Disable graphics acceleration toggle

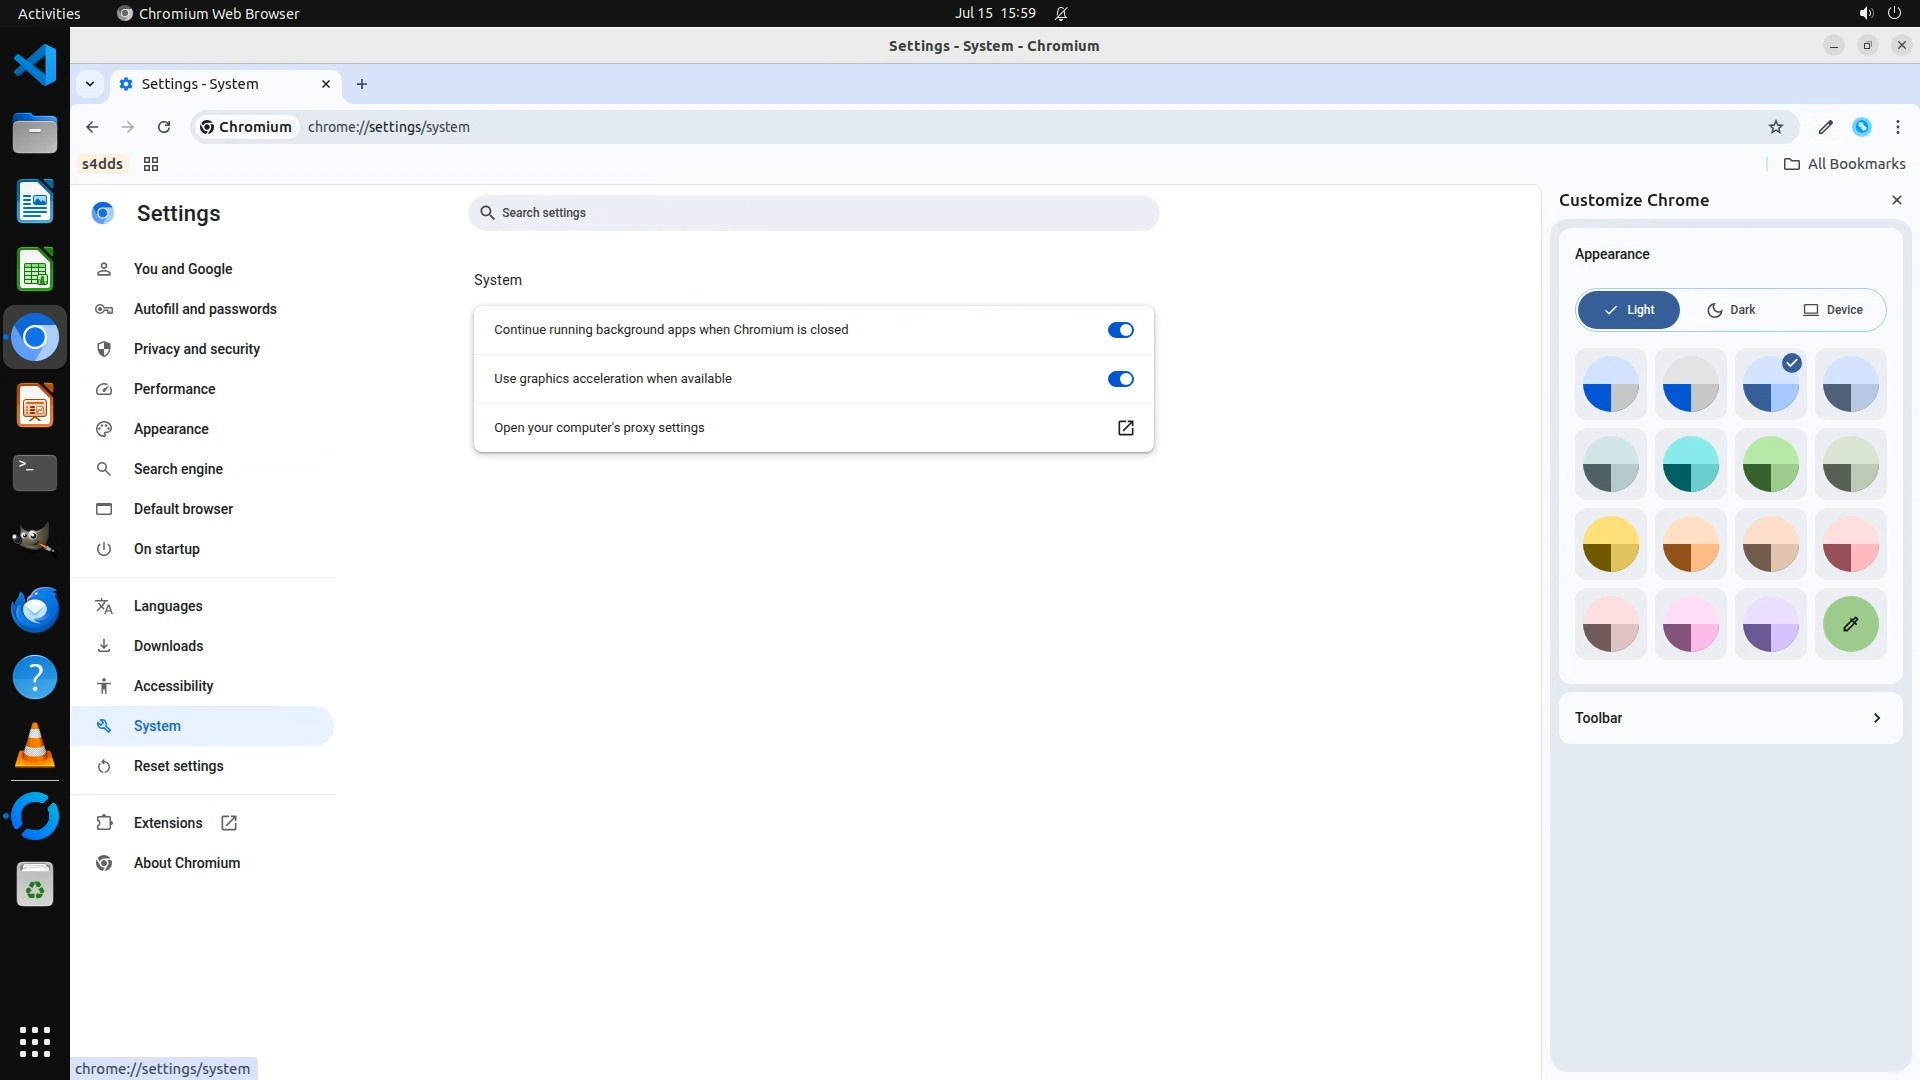1120,379
